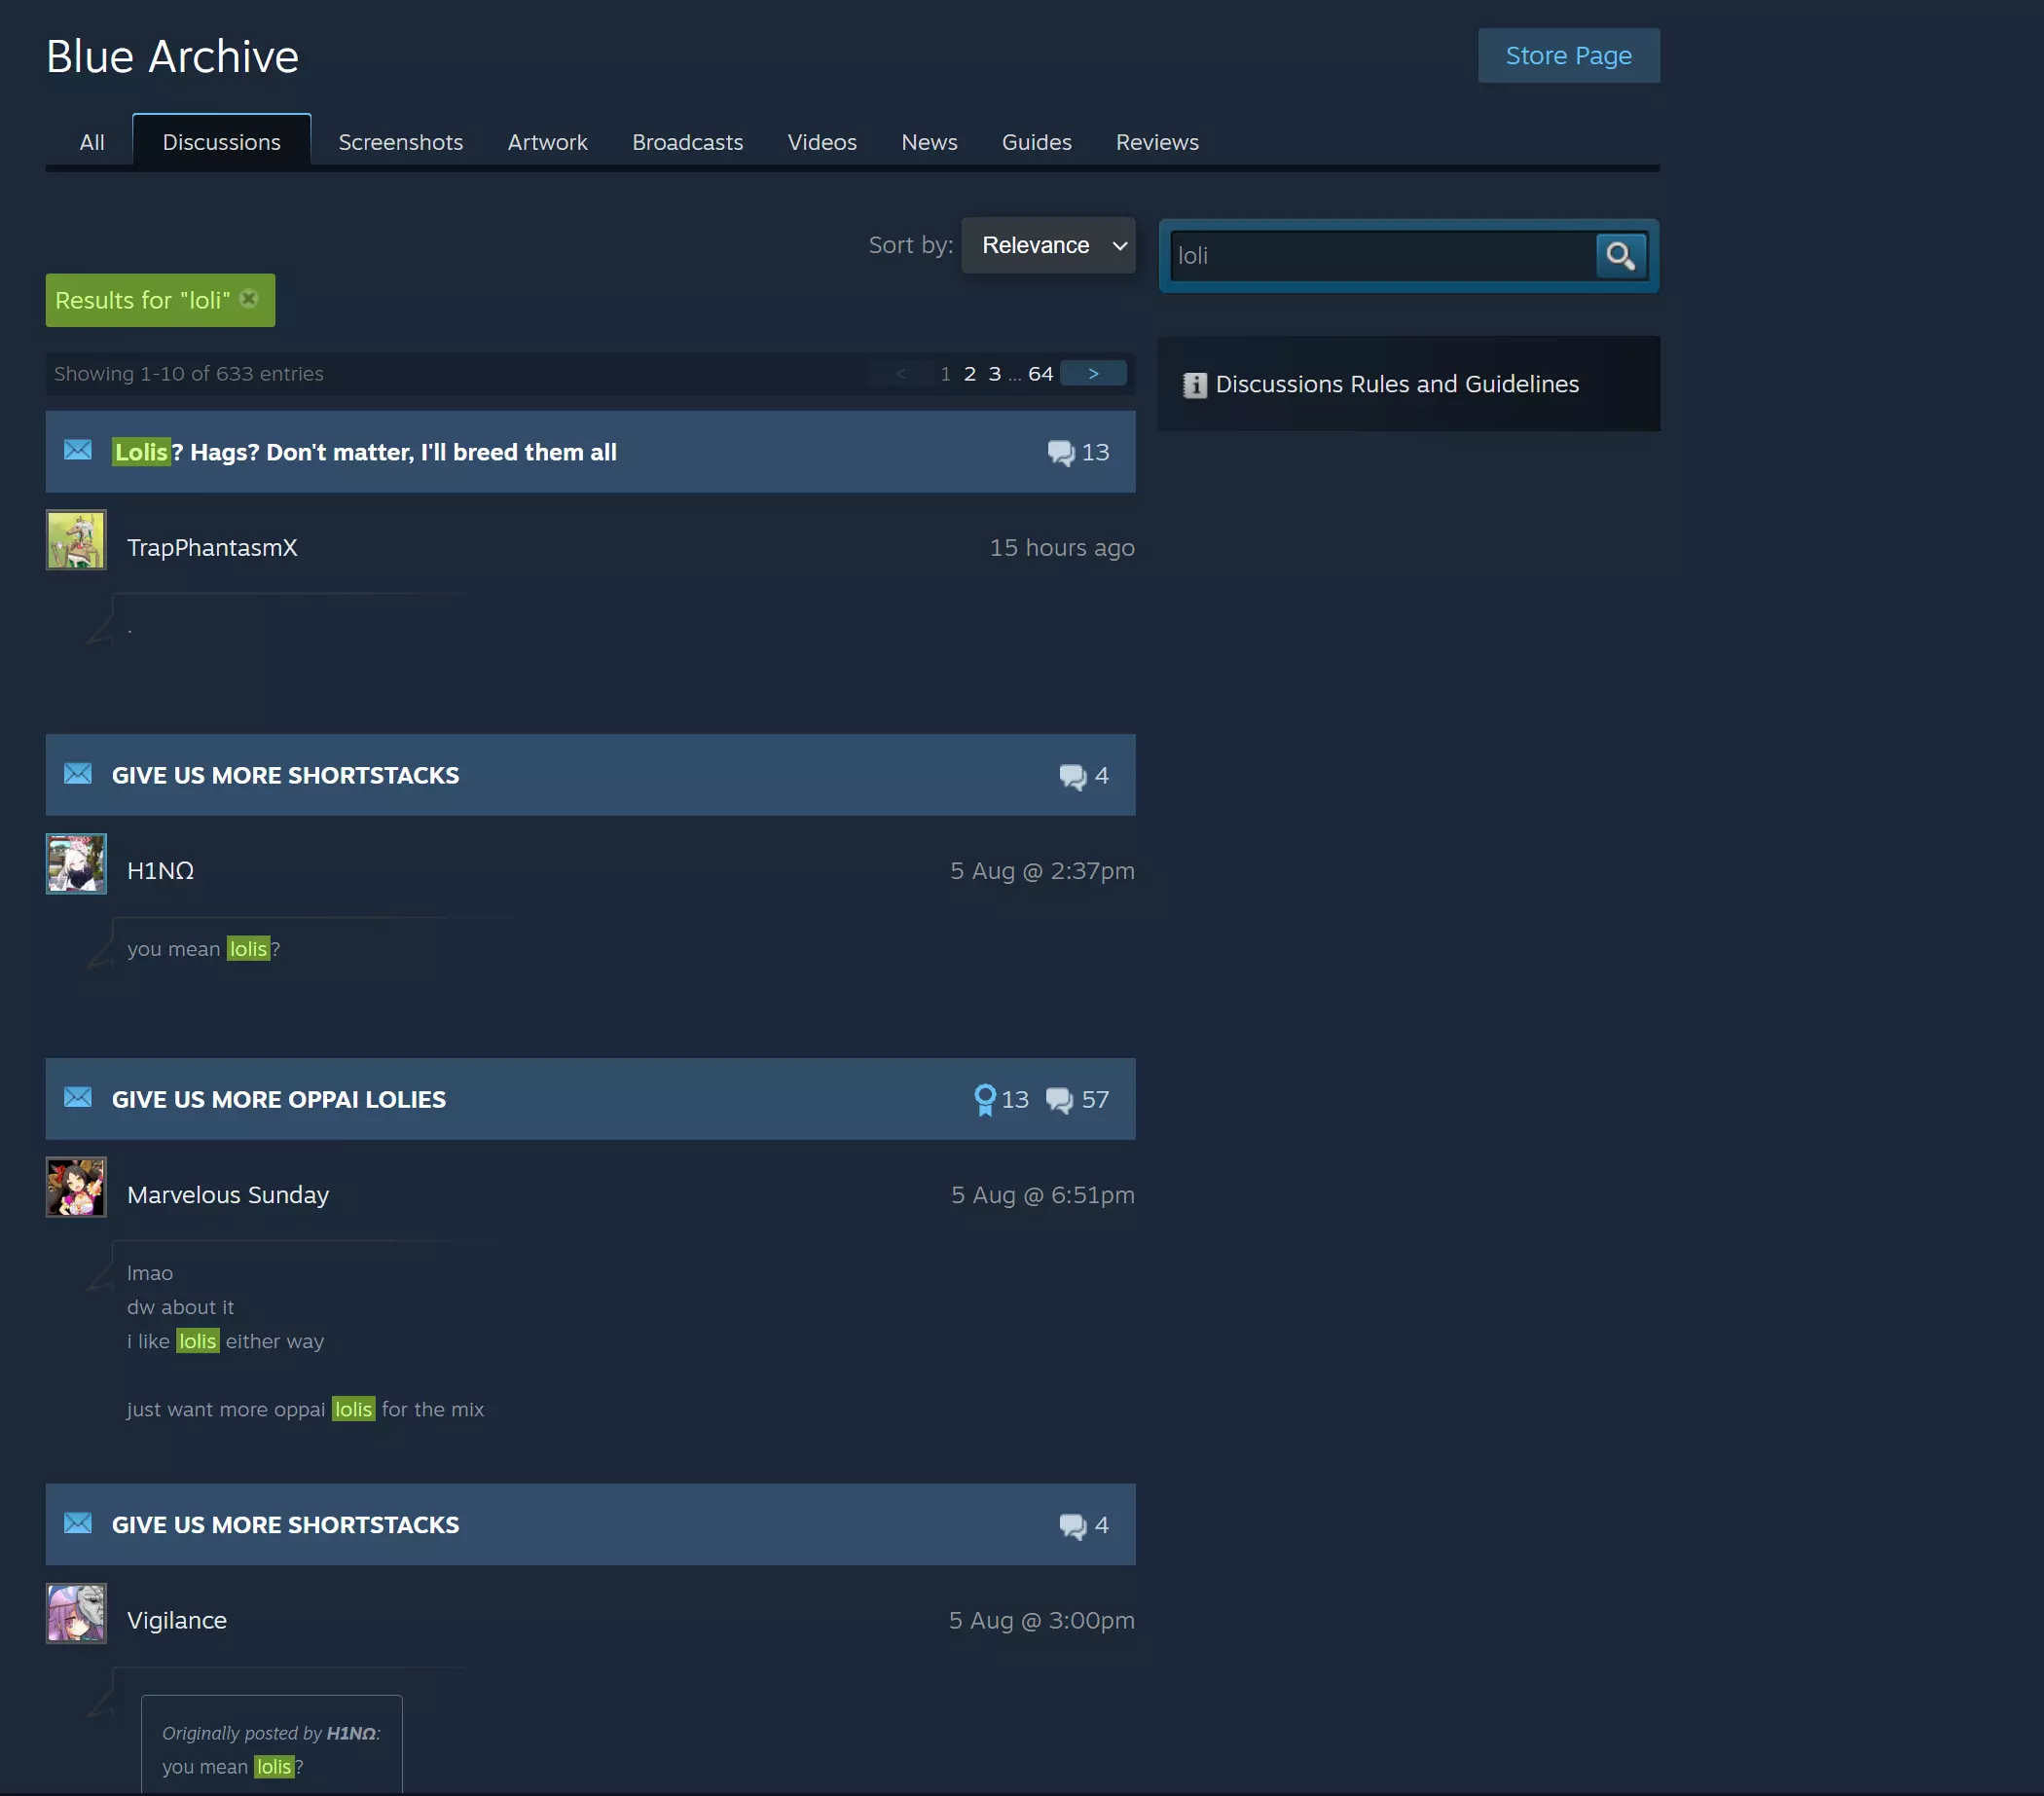The height and width of the screenshot is (1796, 2044).
Task: Click the "5 Aug @ 6:51pm" timestamp
Action: [1043, 1195]
